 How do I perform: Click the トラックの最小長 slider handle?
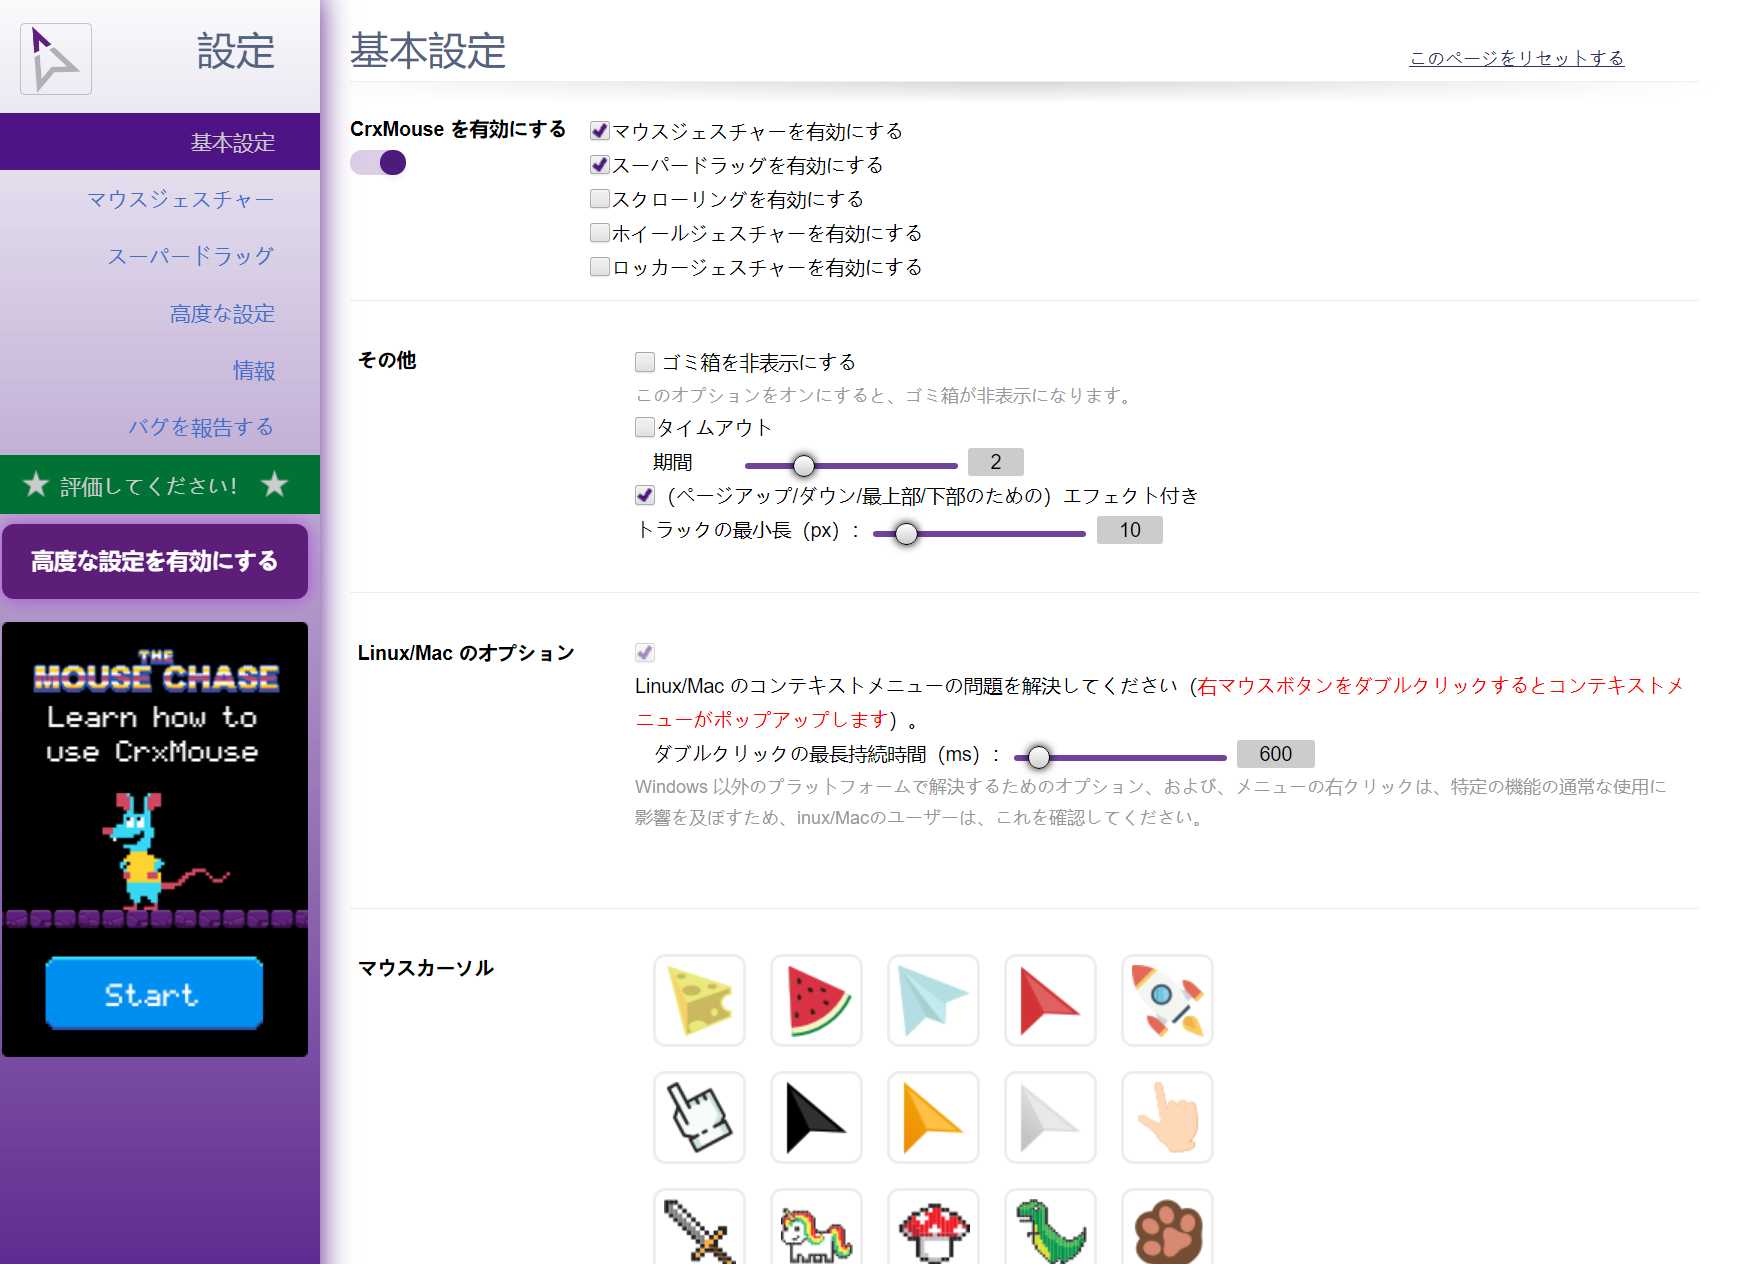906,534
